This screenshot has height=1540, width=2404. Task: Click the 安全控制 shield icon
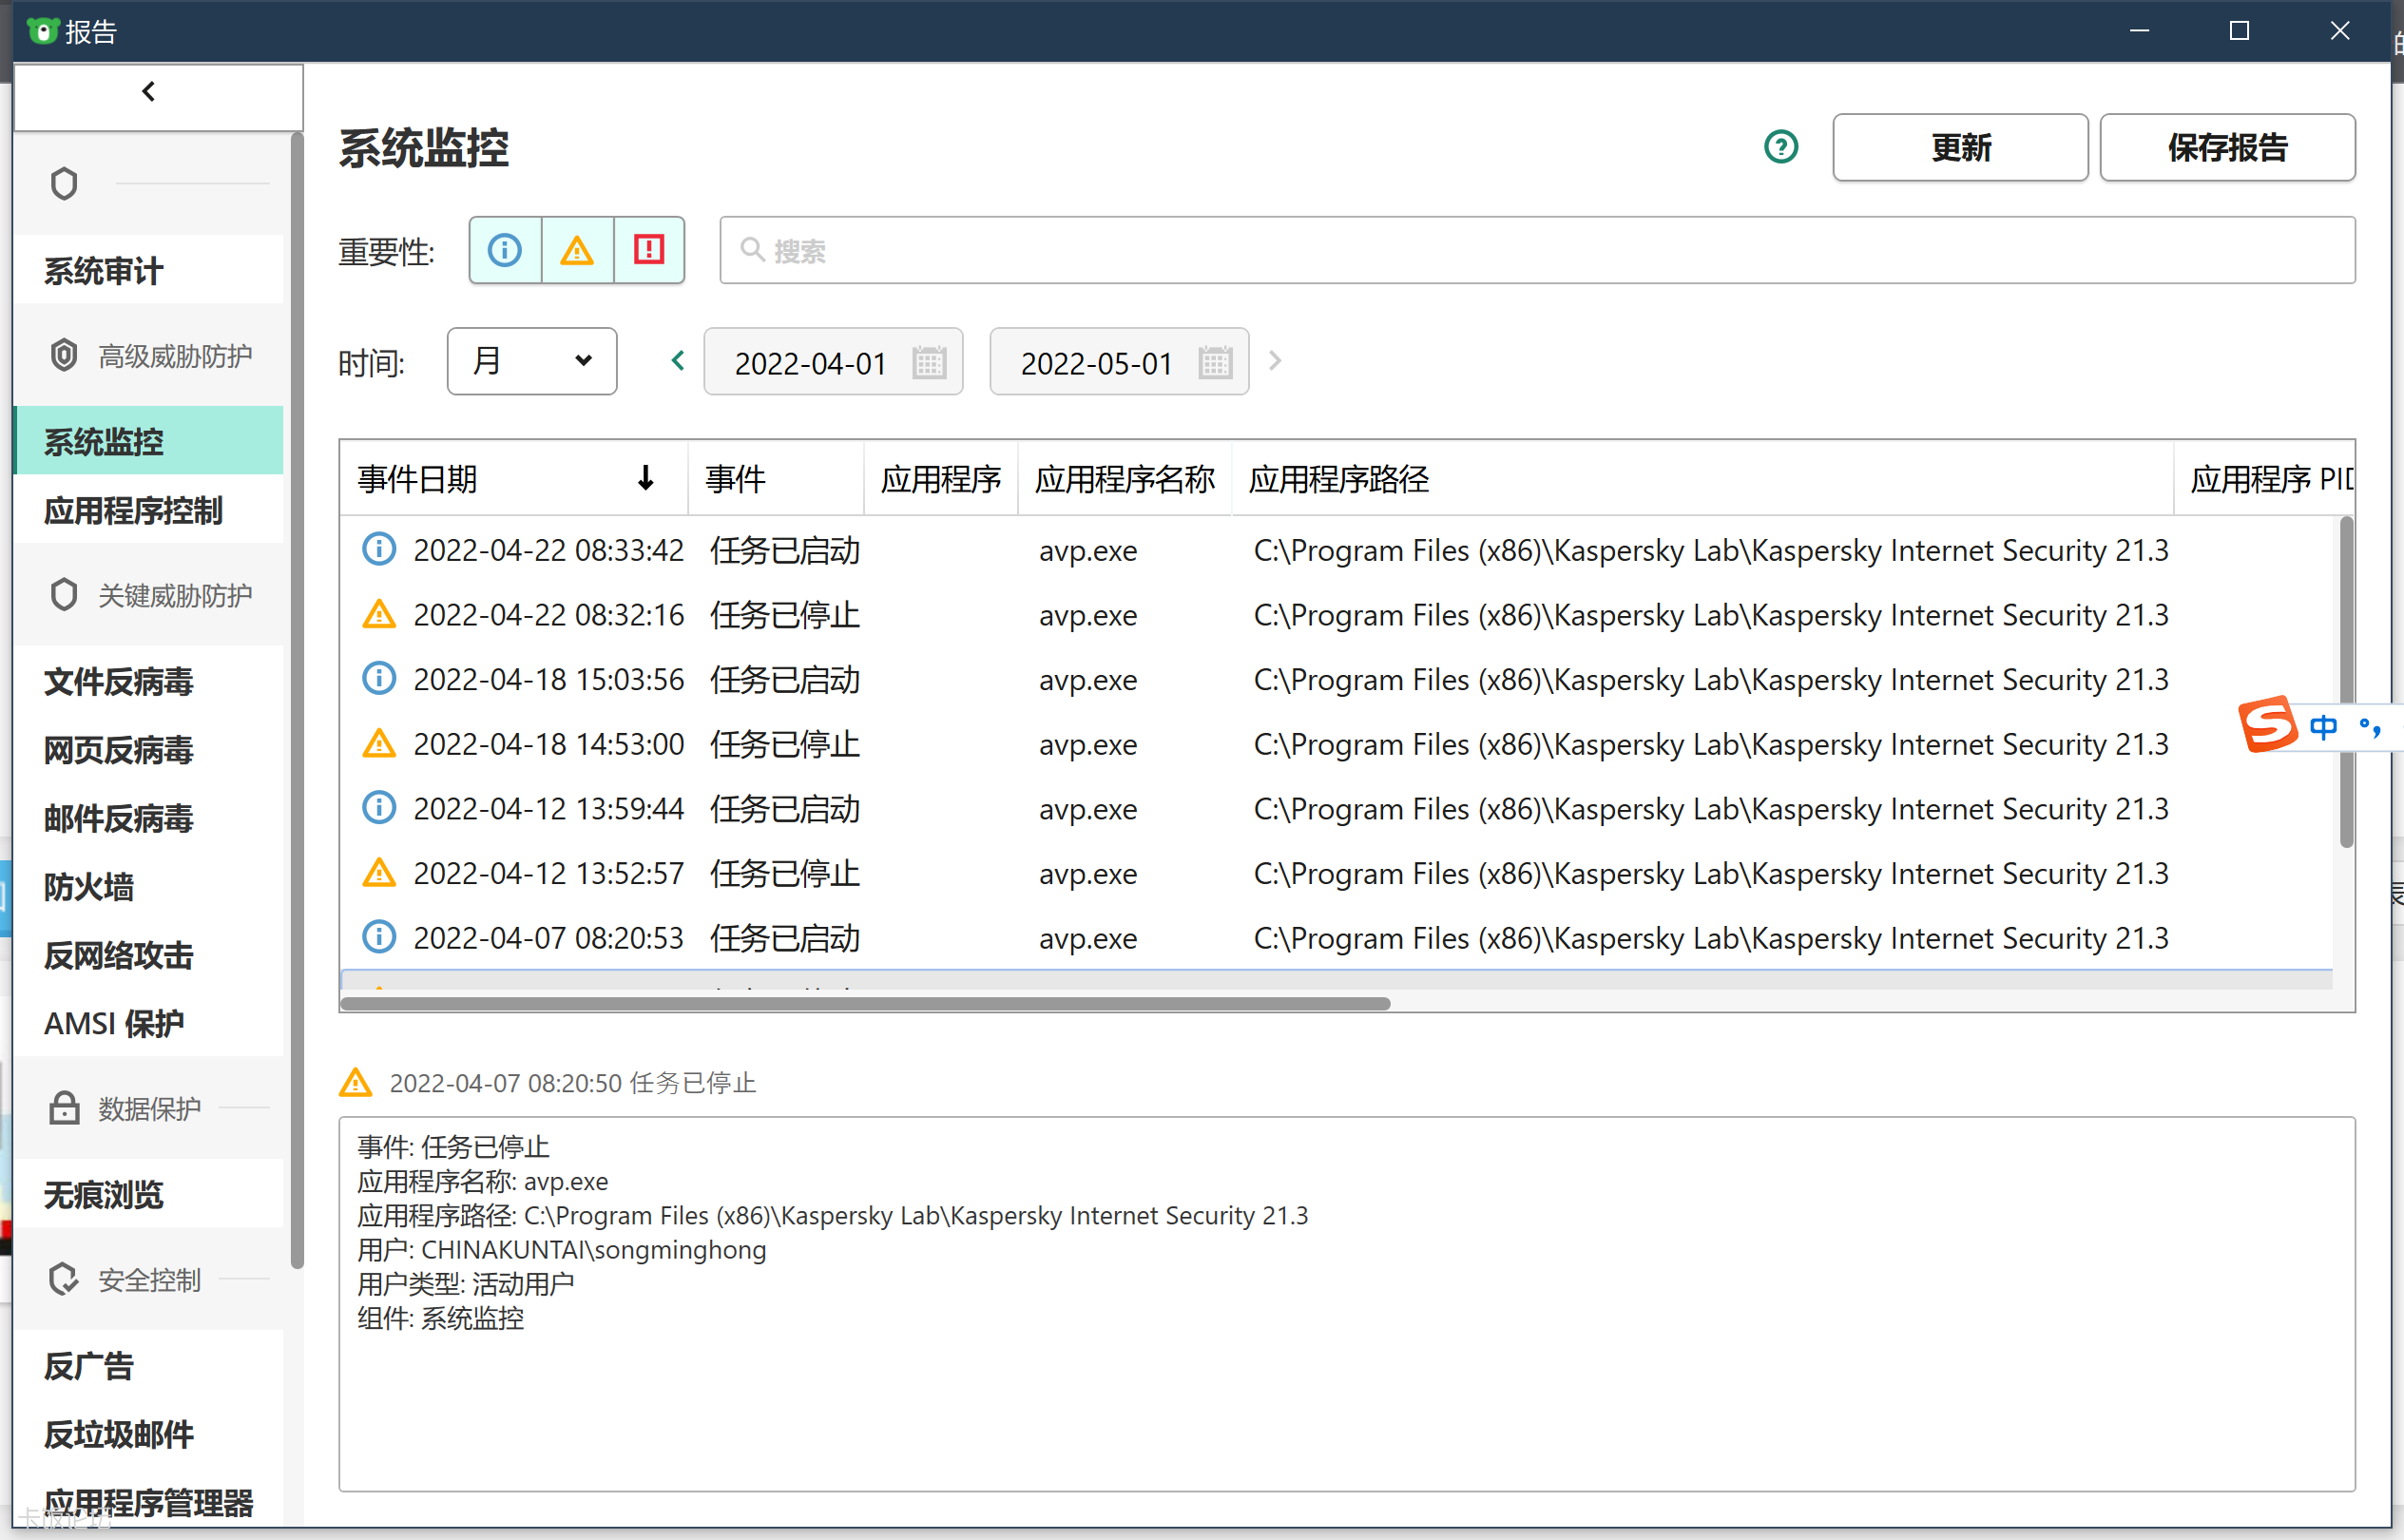click(x=64, y=1279)
